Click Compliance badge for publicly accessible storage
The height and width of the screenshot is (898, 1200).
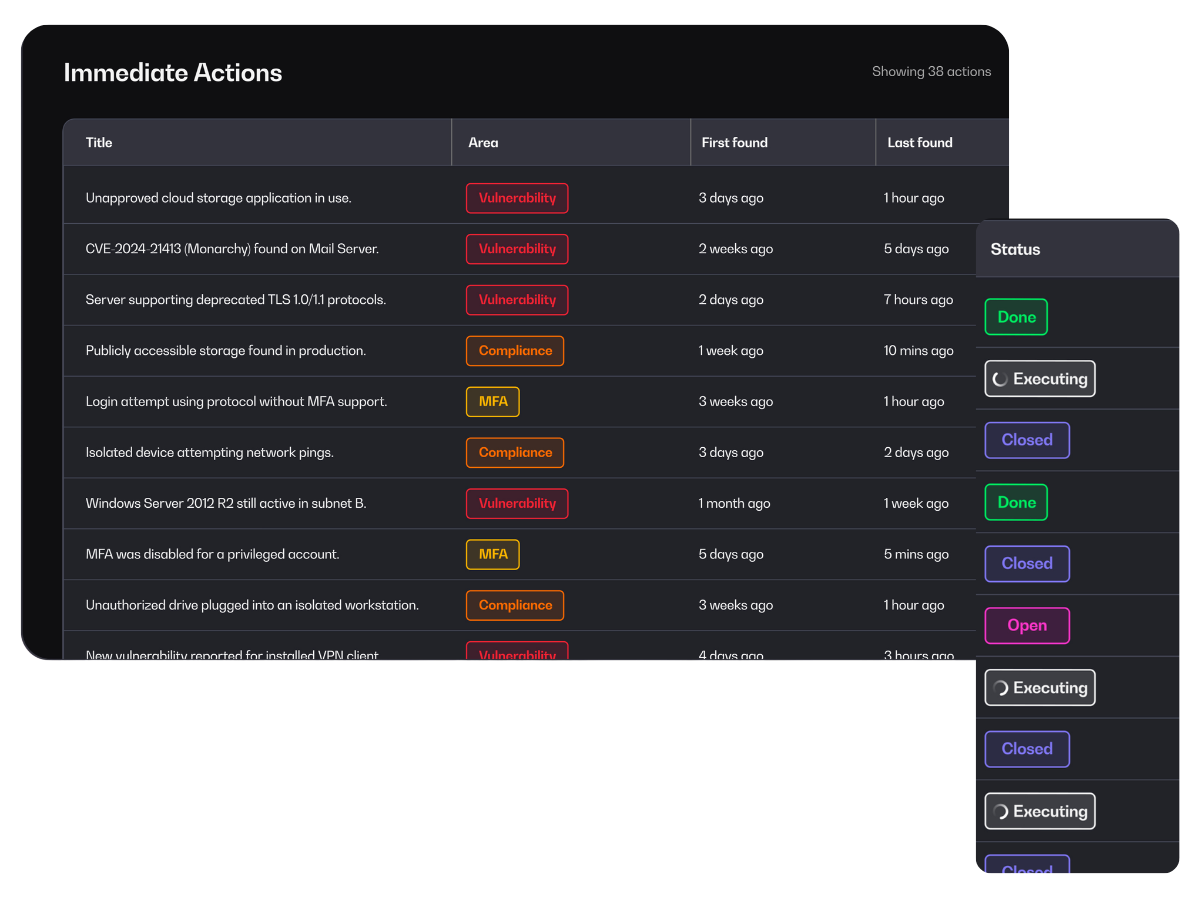pos(515,351)
